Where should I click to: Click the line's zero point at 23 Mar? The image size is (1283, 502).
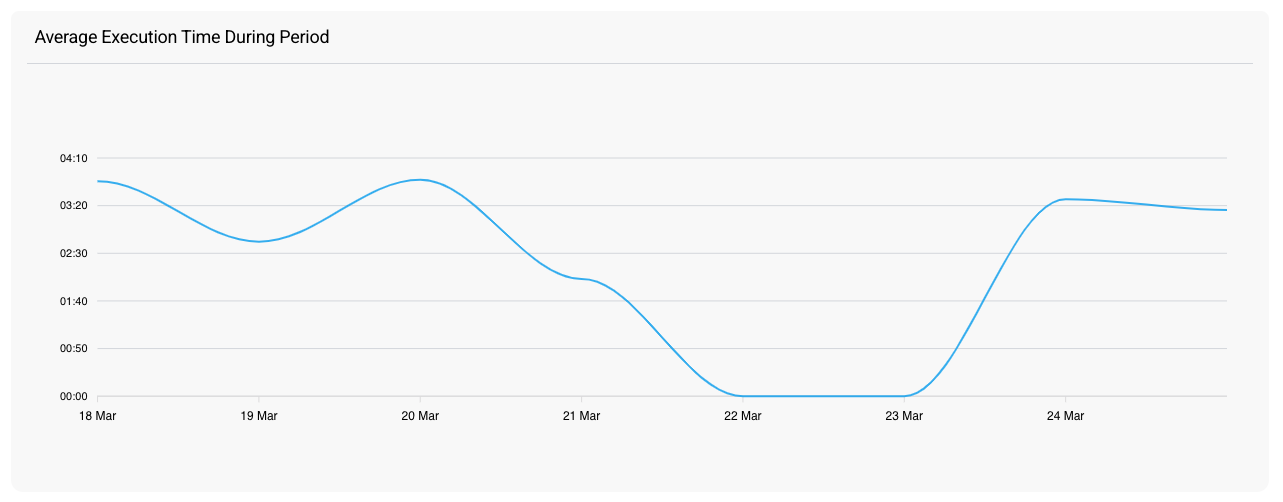point(904,396)
